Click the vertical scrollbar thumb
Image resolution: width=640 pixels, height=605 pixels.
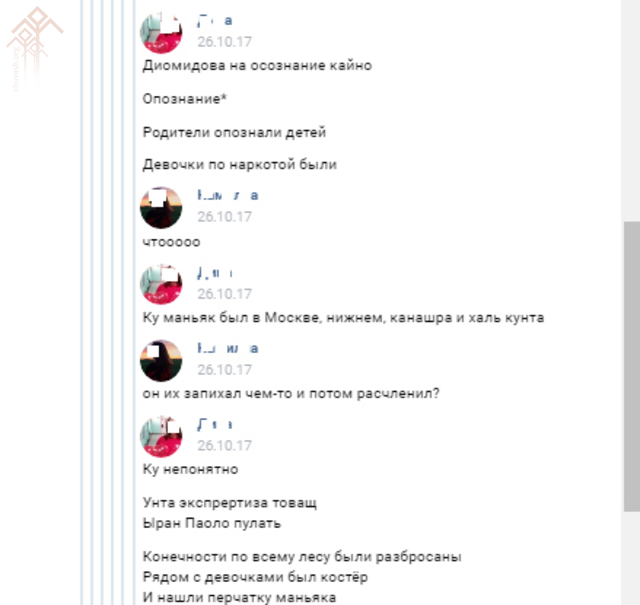(631, 366)
